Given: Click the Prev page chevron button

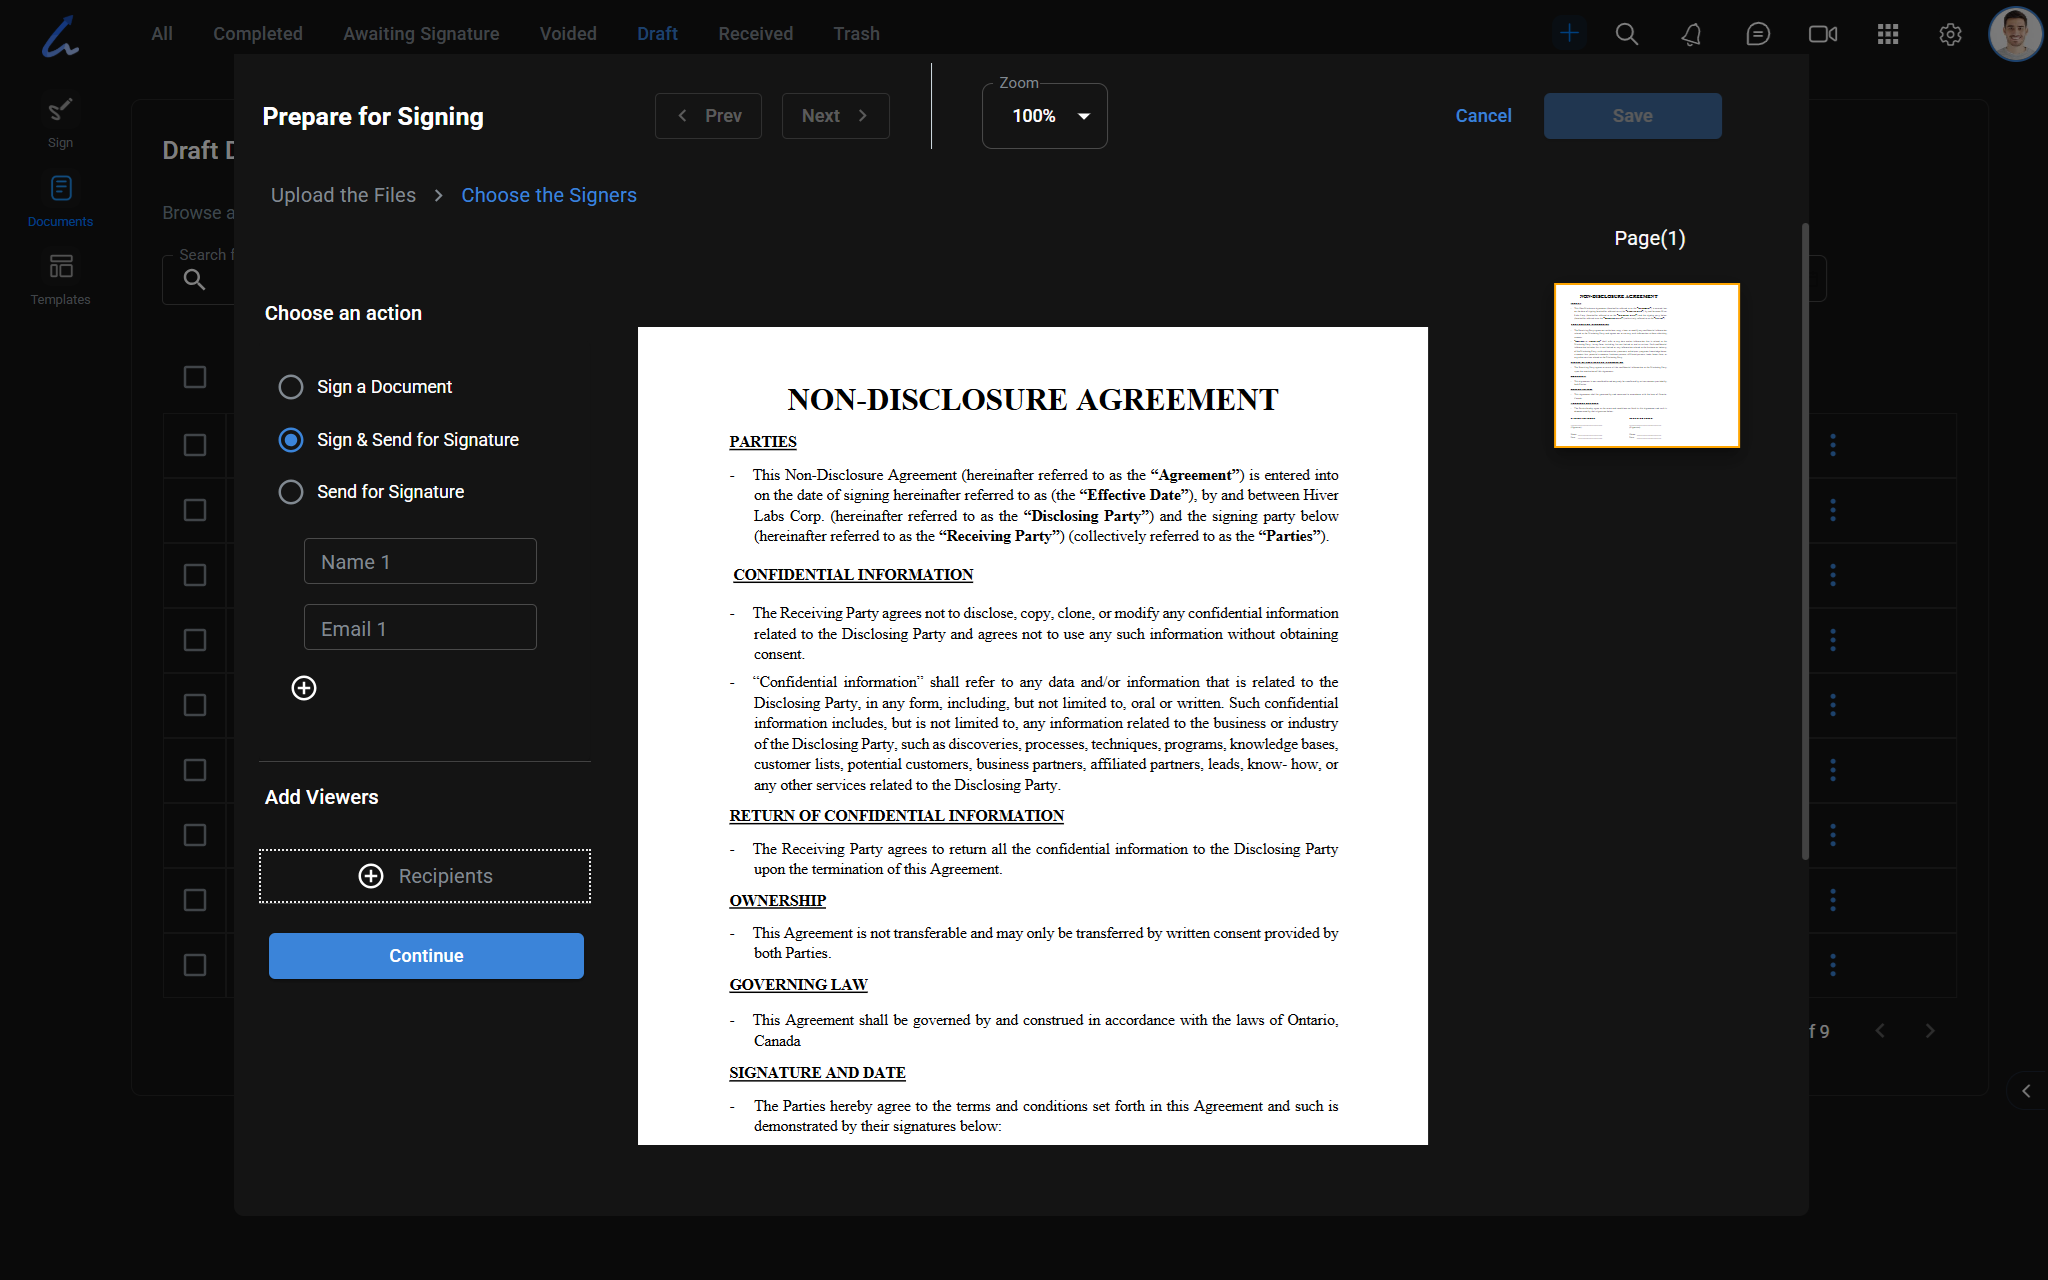Looking at the screenshot, I should (x=708, y=116).
